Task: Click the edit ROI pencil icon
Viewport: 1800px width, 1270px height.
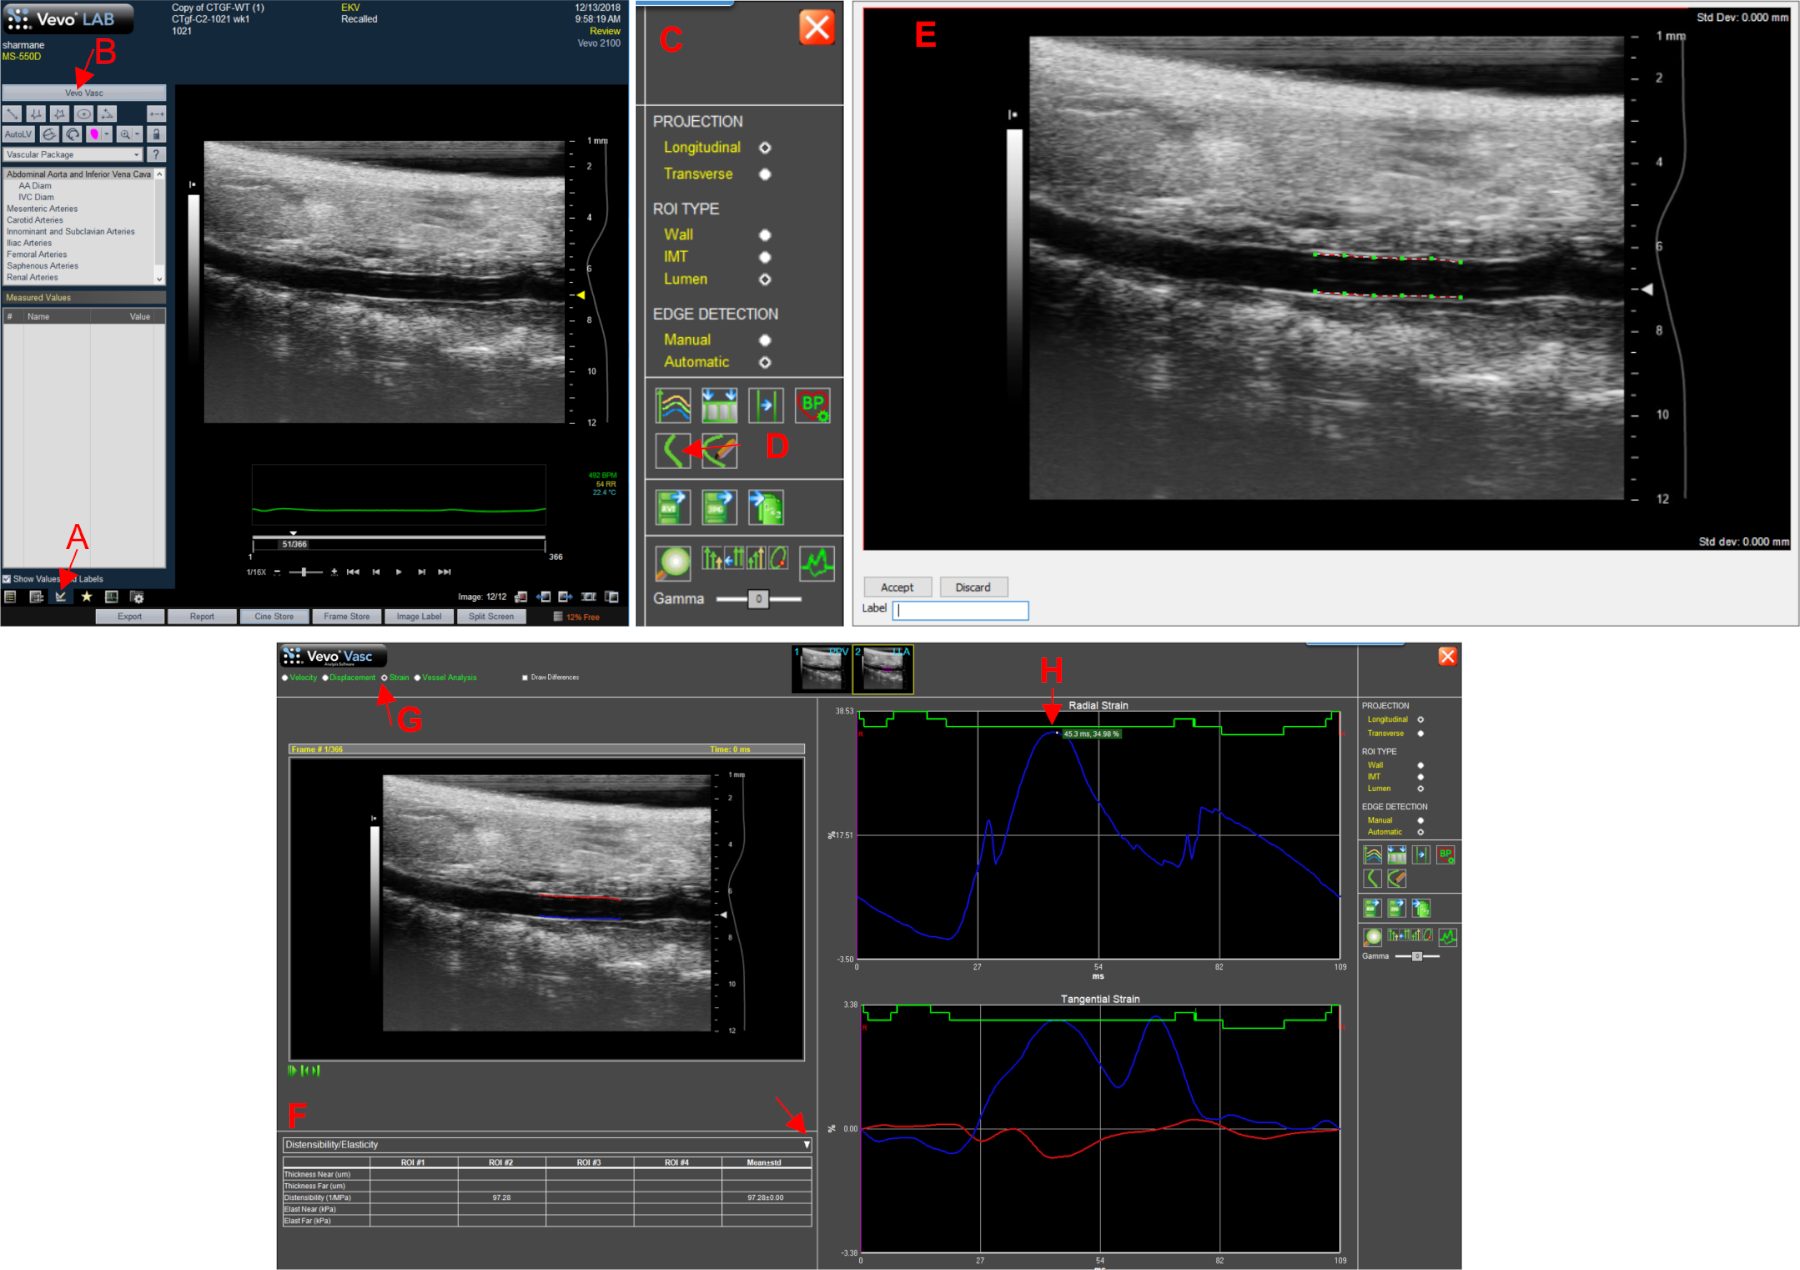Action: click(x=720, y=450)
